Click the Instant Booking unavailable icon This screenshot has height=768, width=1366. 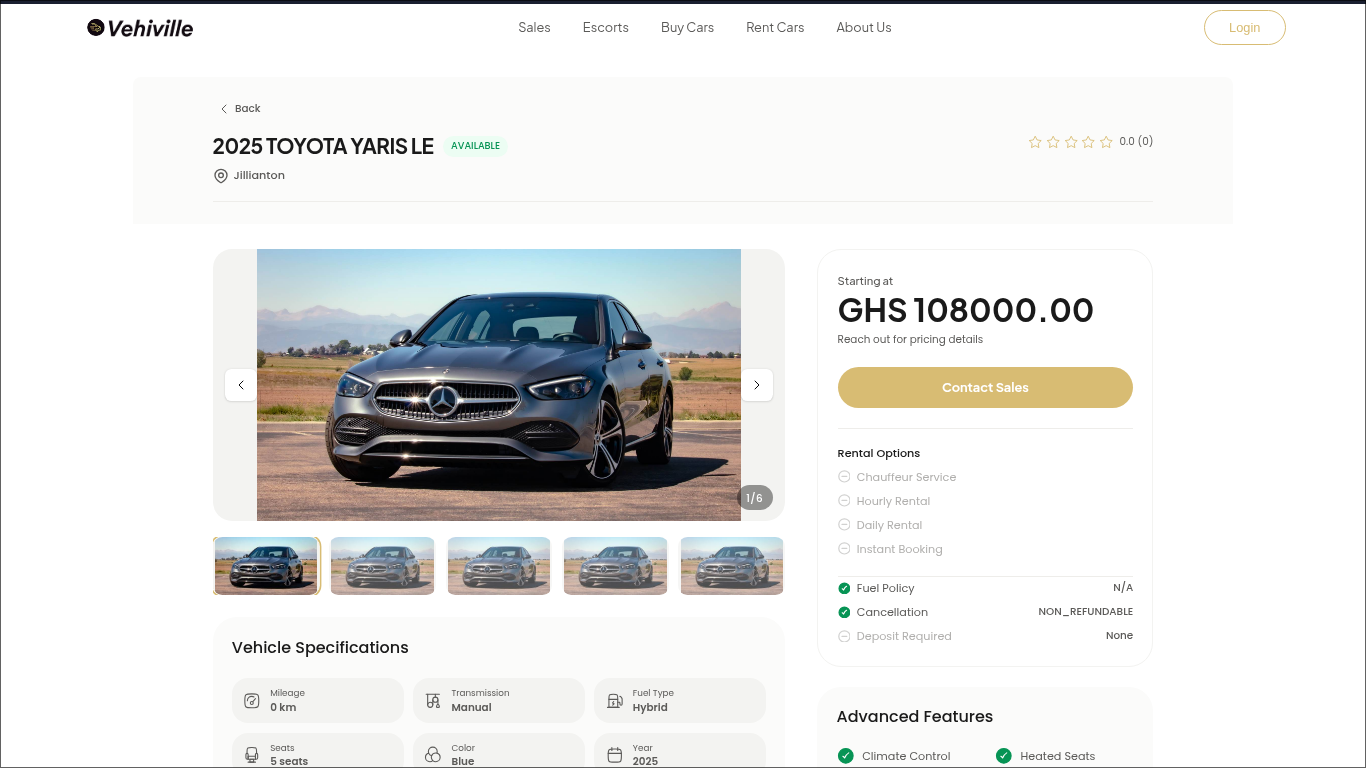[844, 549]
